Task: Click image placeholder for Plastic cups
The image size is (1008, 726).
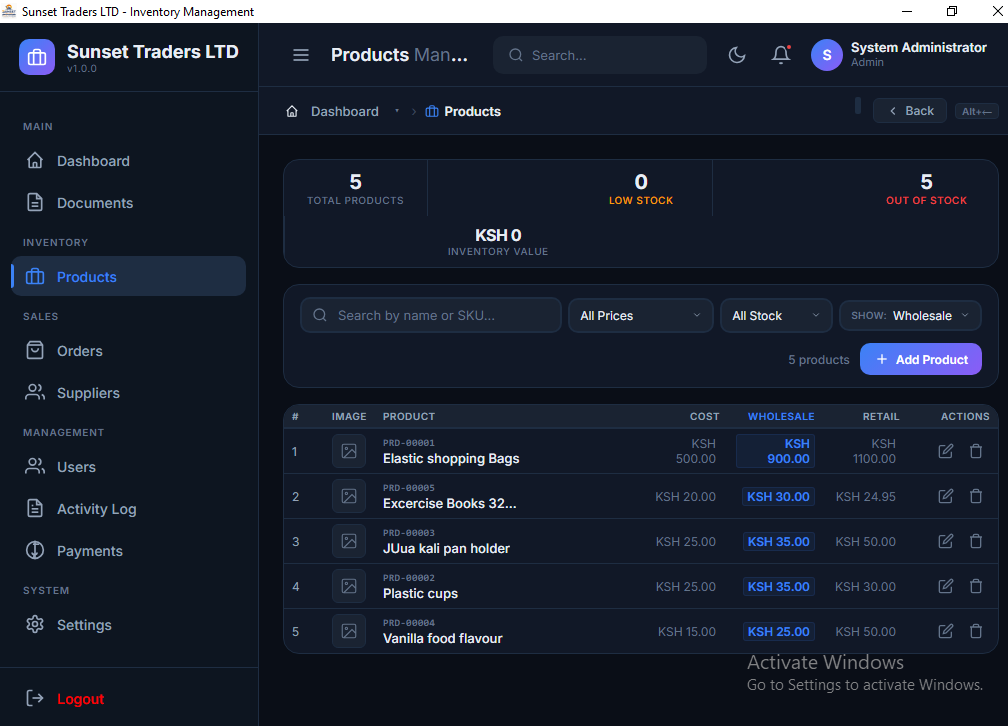Action: pos(349,586)
